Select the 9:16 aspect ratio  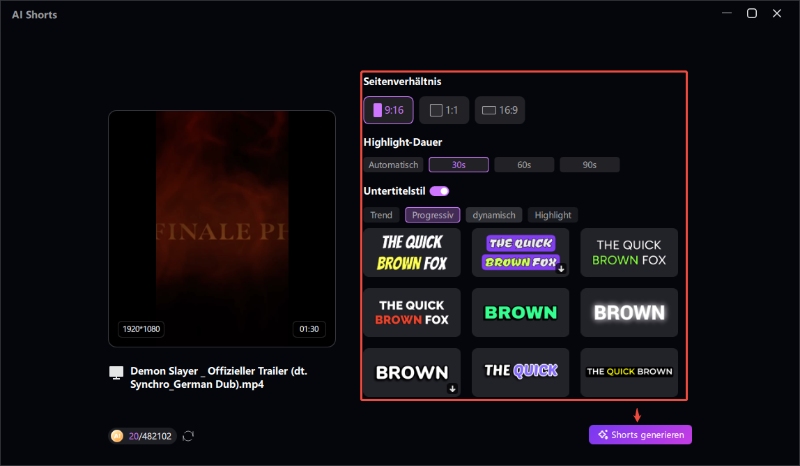point(388,110)
